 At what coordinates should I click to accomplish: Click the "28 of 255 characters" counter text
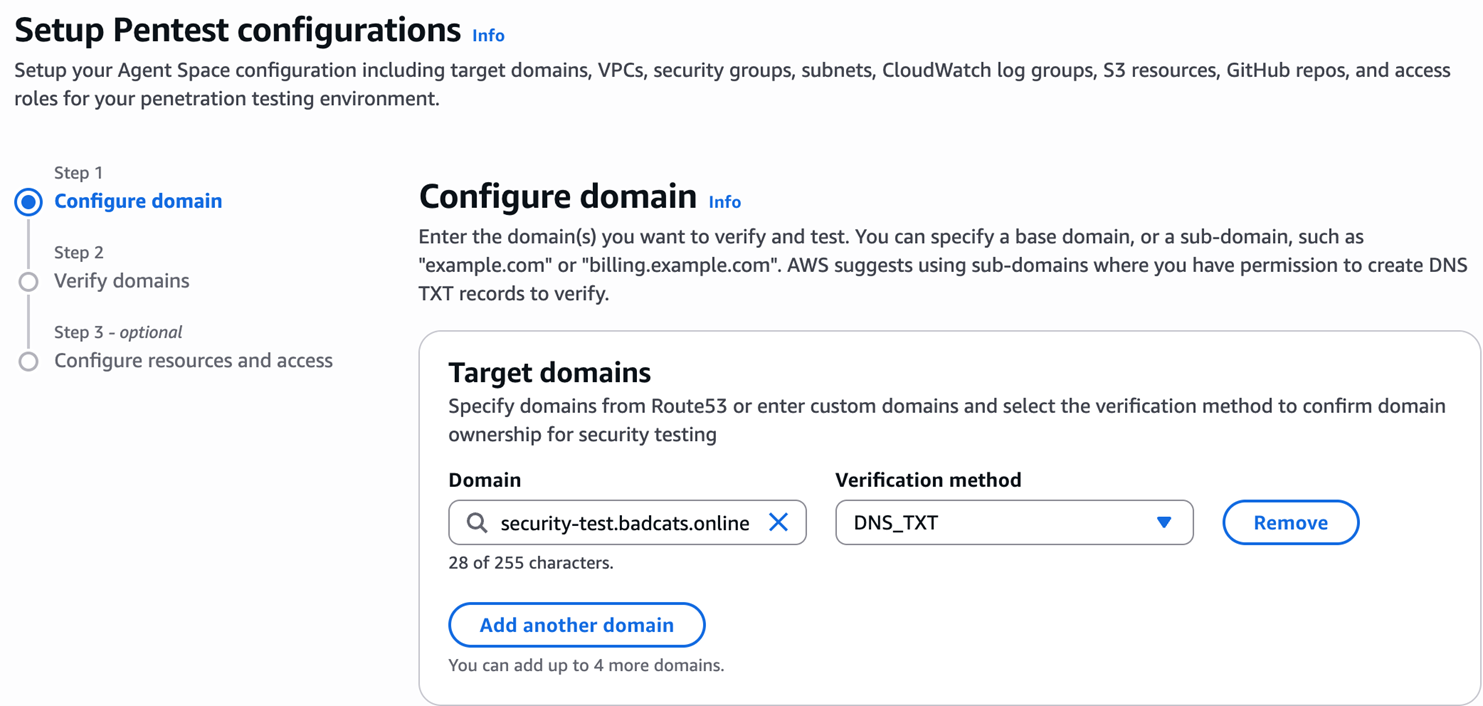point(530,563)
